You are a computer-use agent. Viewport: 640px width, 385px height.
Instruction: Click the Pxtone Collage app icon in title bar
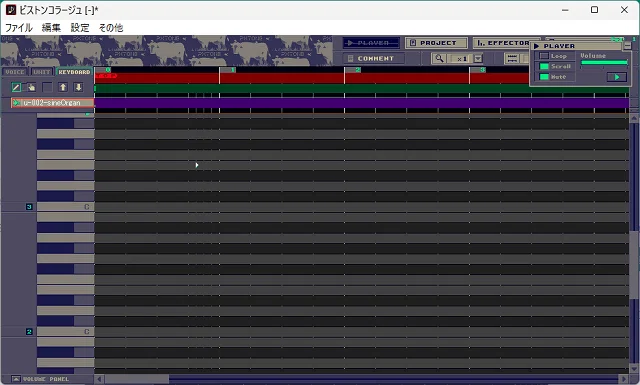[x=11, y=10]
